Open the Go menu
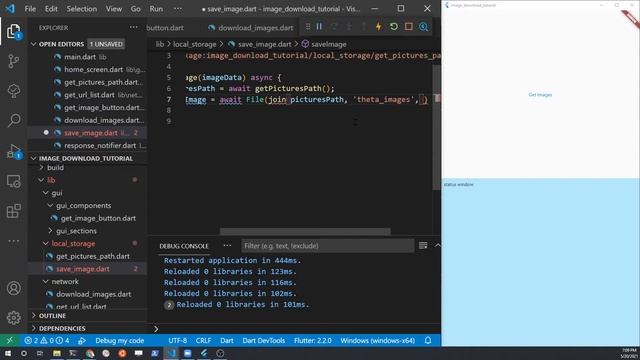The image size is (640, 360). click(x=136, y=9)
